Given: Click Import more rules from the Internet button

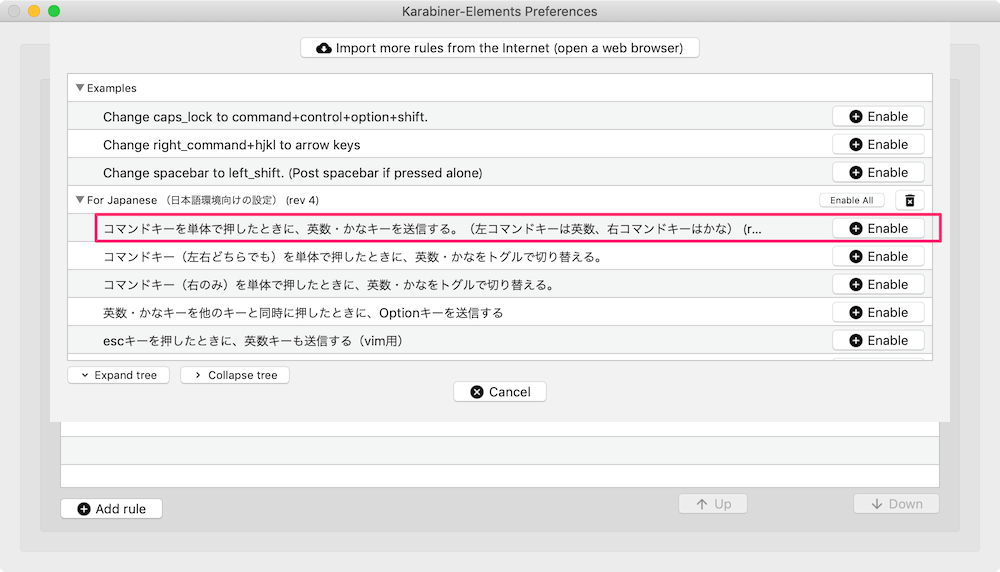Looking at the screenshot, I should pyautogui.click(x=499, y=48).
